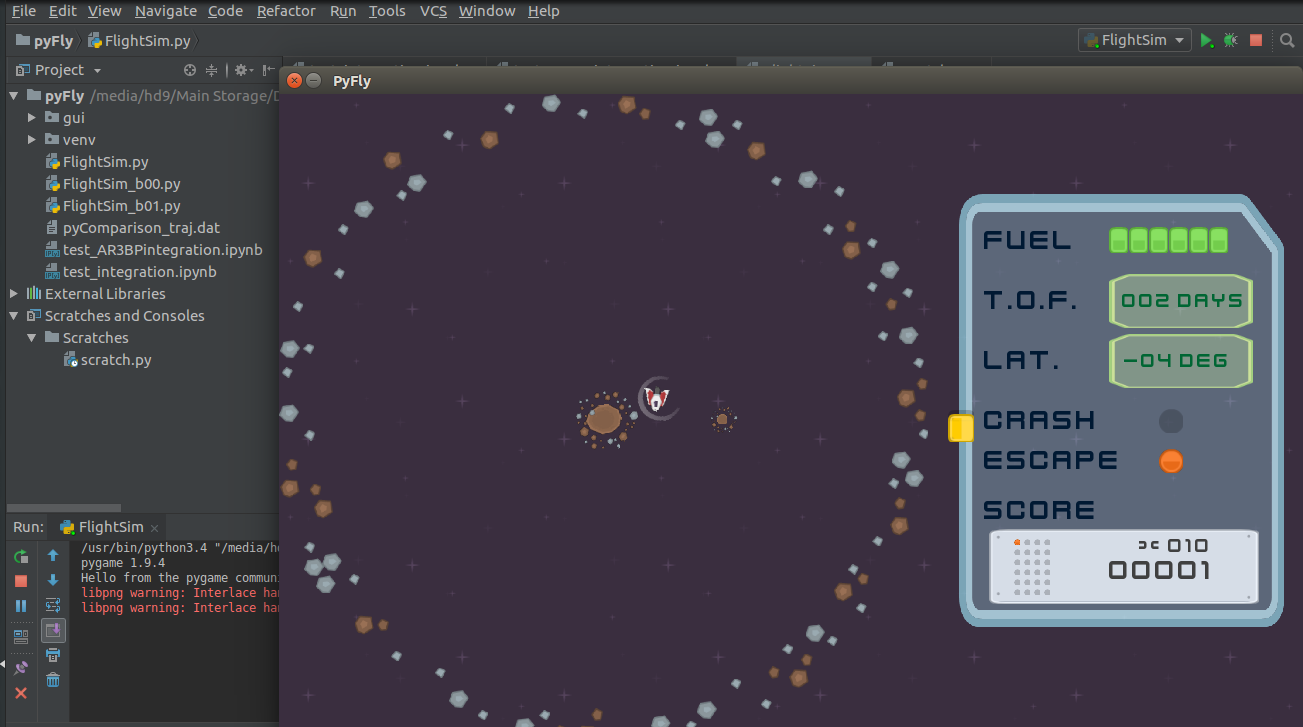This screenshot has width=1303, height=727.
Task: Select test_integration.ipynb file
Action: 131,272
